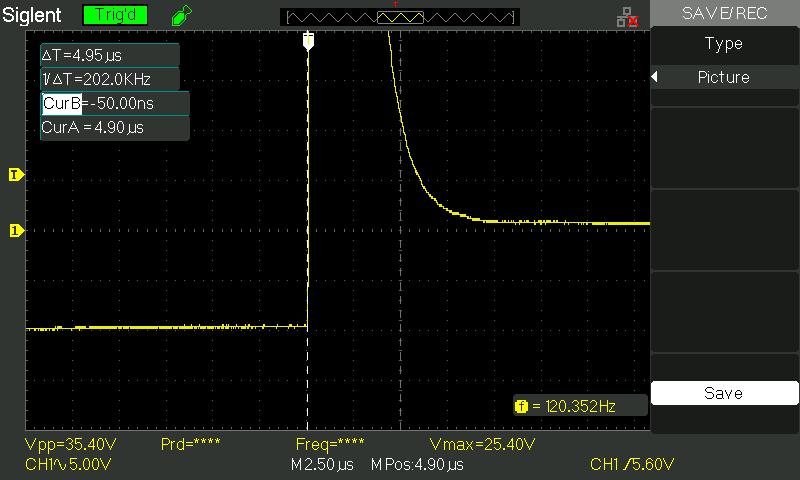Click the frequency counter f icon
The width and height of the screenshot is (800, 480).
(521, 406)
